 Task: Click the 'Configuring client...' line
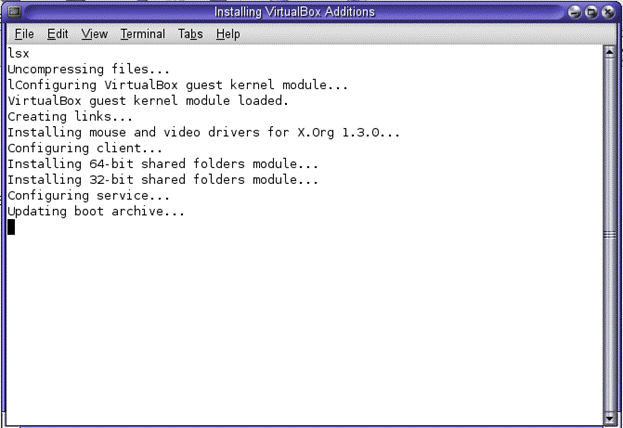pos(85,148)
